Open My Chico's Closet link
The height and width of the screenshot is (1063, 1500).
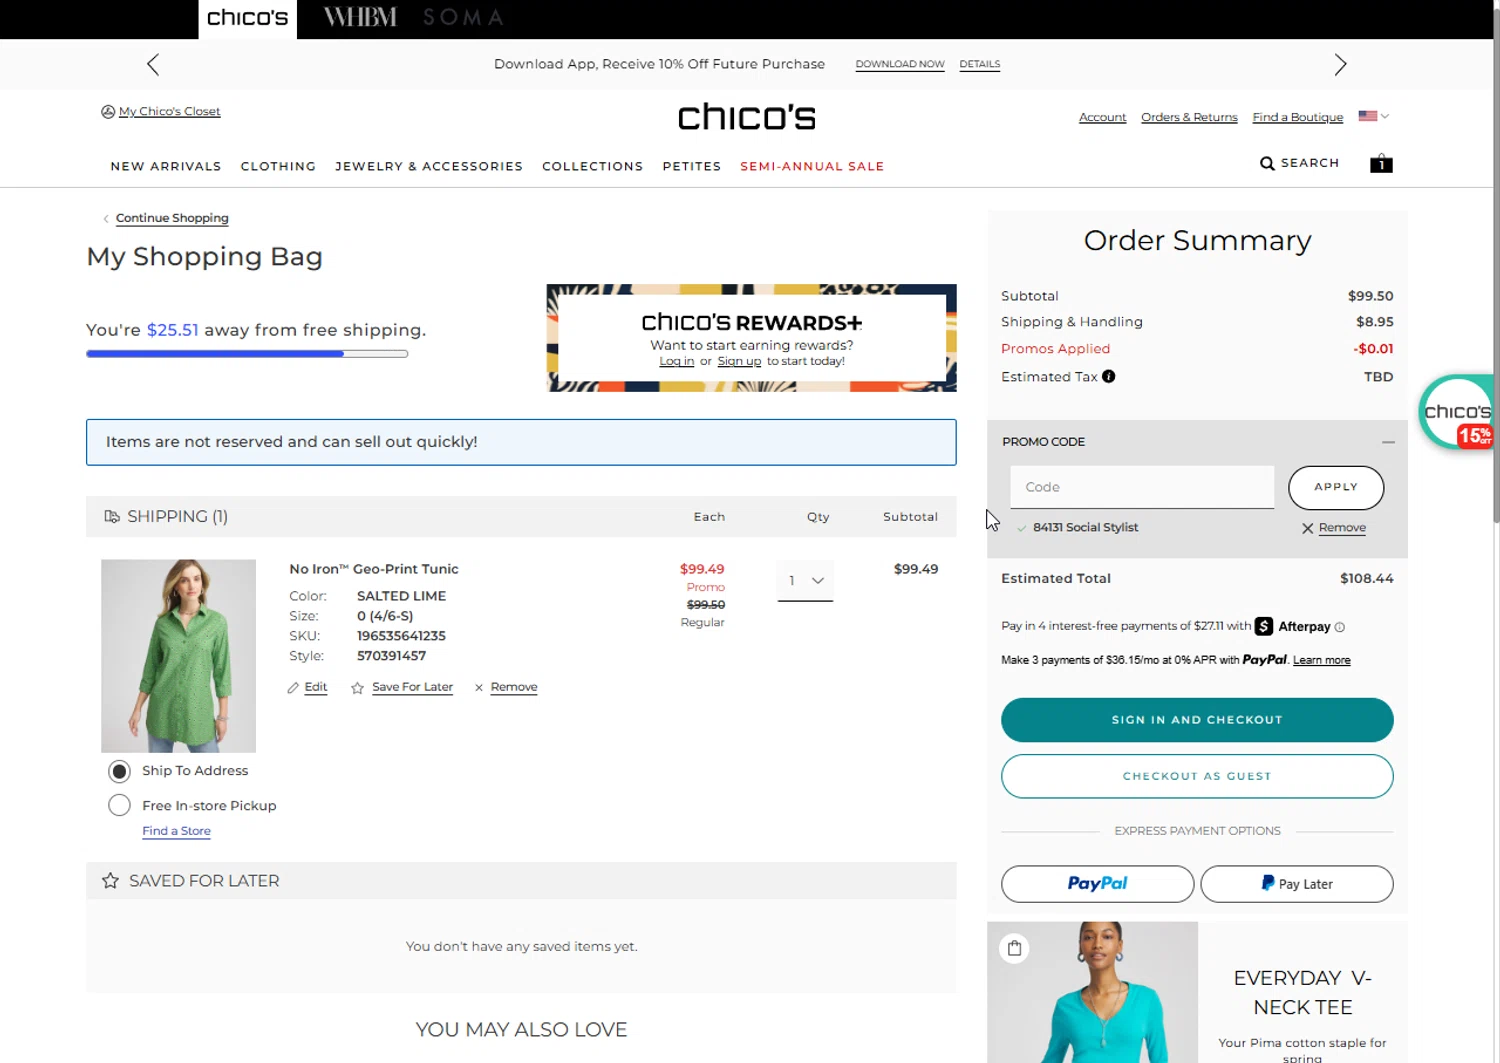pos(169,111)
